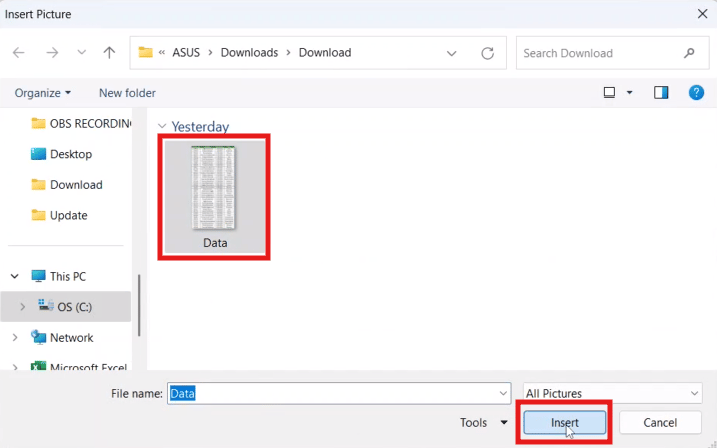Image resolution: width=717 pixels, height=448 pixels.
Task: Open the All Pictures file type dropdown
Action: coord(612,393)
